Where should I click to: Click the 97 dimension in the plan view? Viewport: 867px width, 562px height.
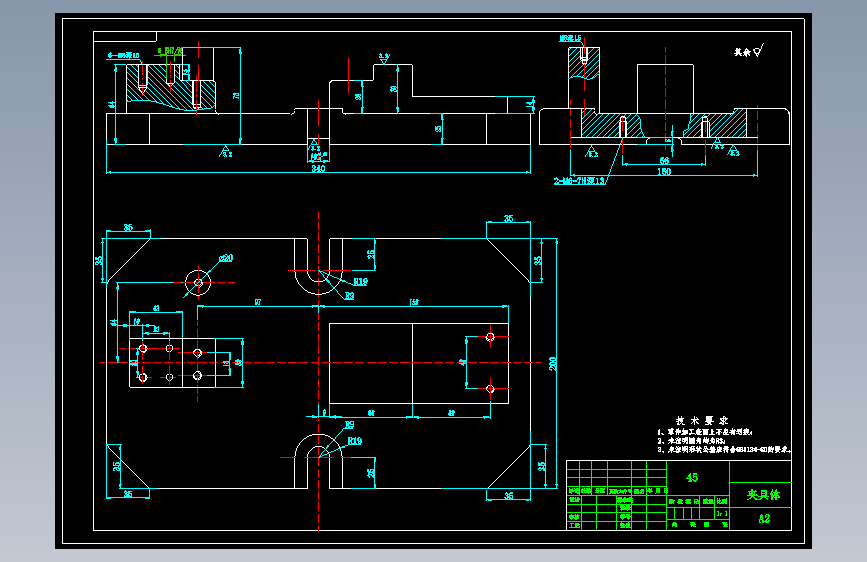(258, 302)
